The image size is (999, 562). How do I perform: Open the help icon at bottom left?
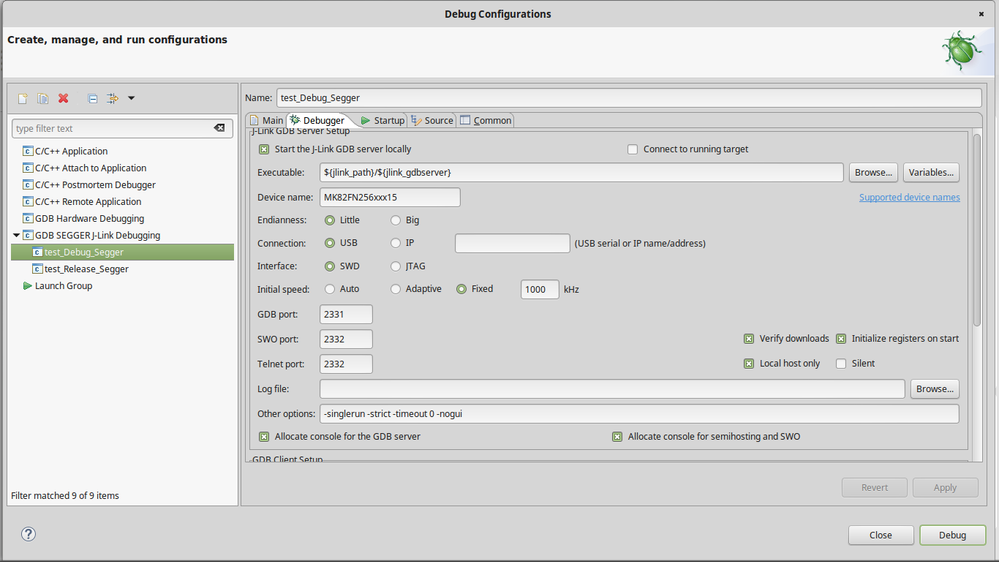click(28, 534)
